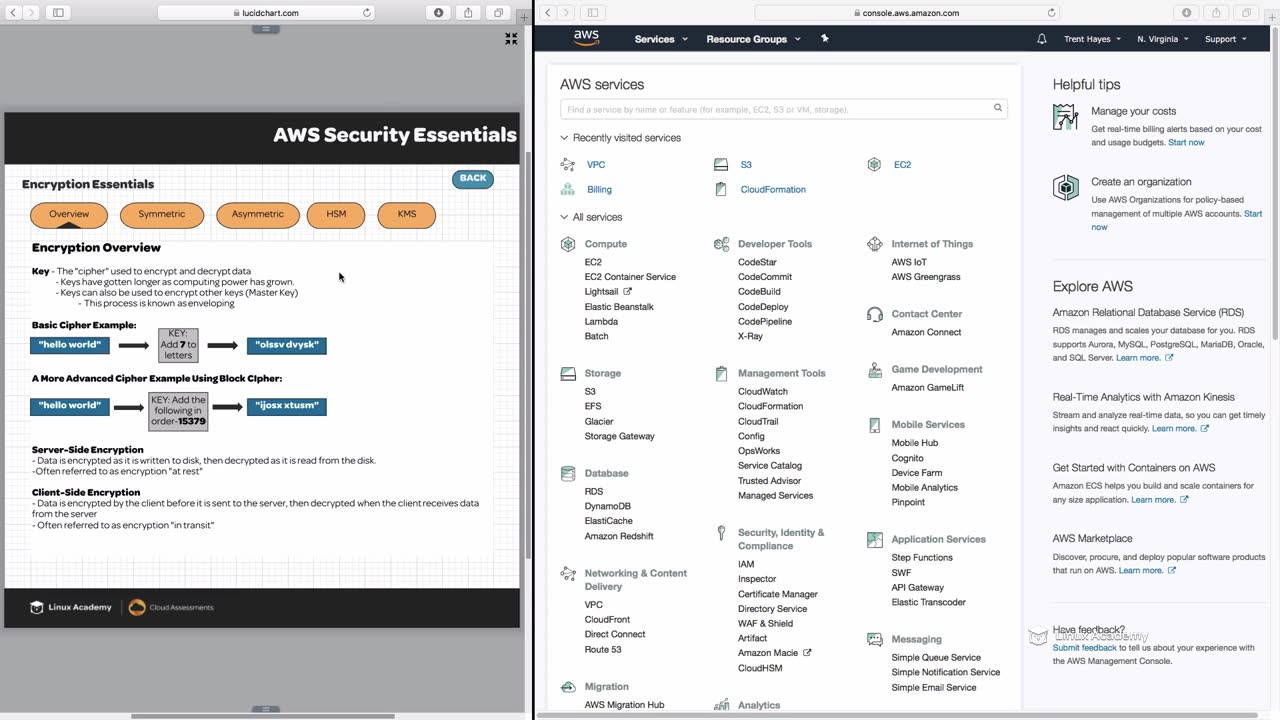The height and width of the screenshot is (720, 1280).
Task: Click the Database category icon
Action: (x=568, y=473)
